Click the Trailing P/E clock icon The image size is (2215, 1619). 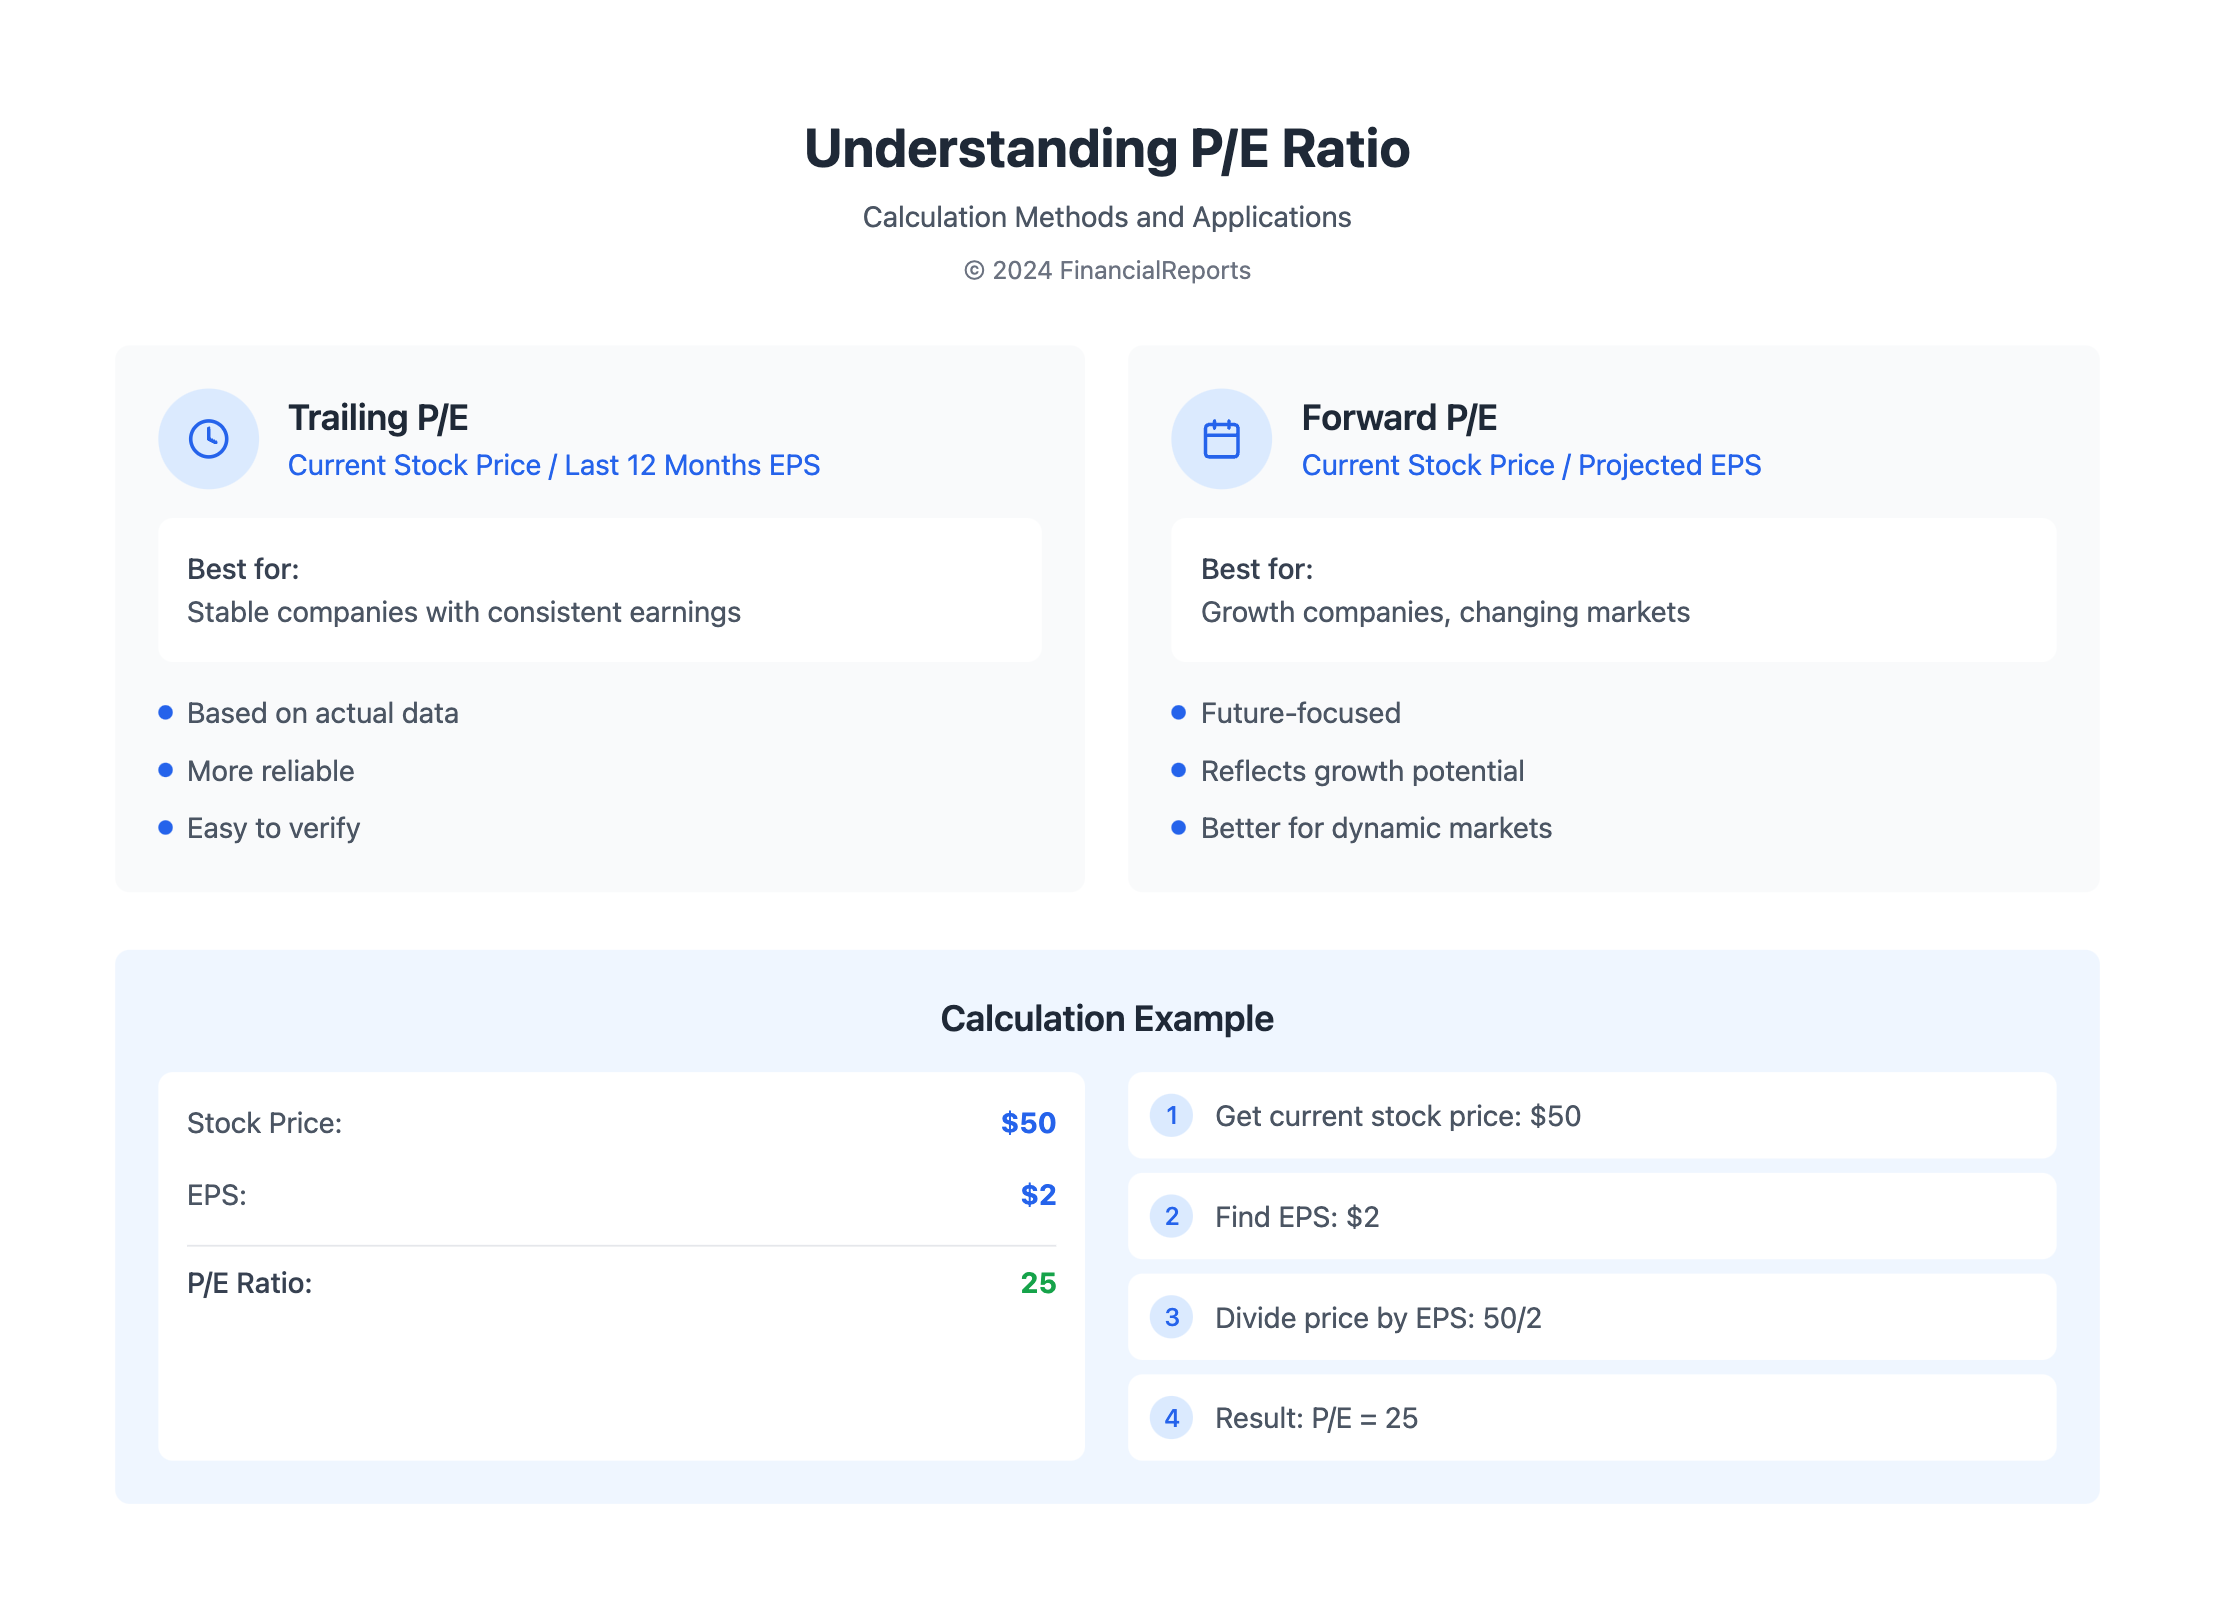208,439
